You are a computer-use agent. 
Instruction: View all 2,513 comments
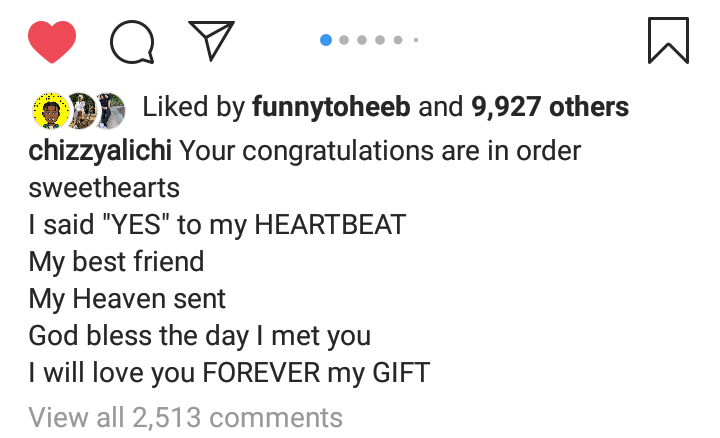186,416
